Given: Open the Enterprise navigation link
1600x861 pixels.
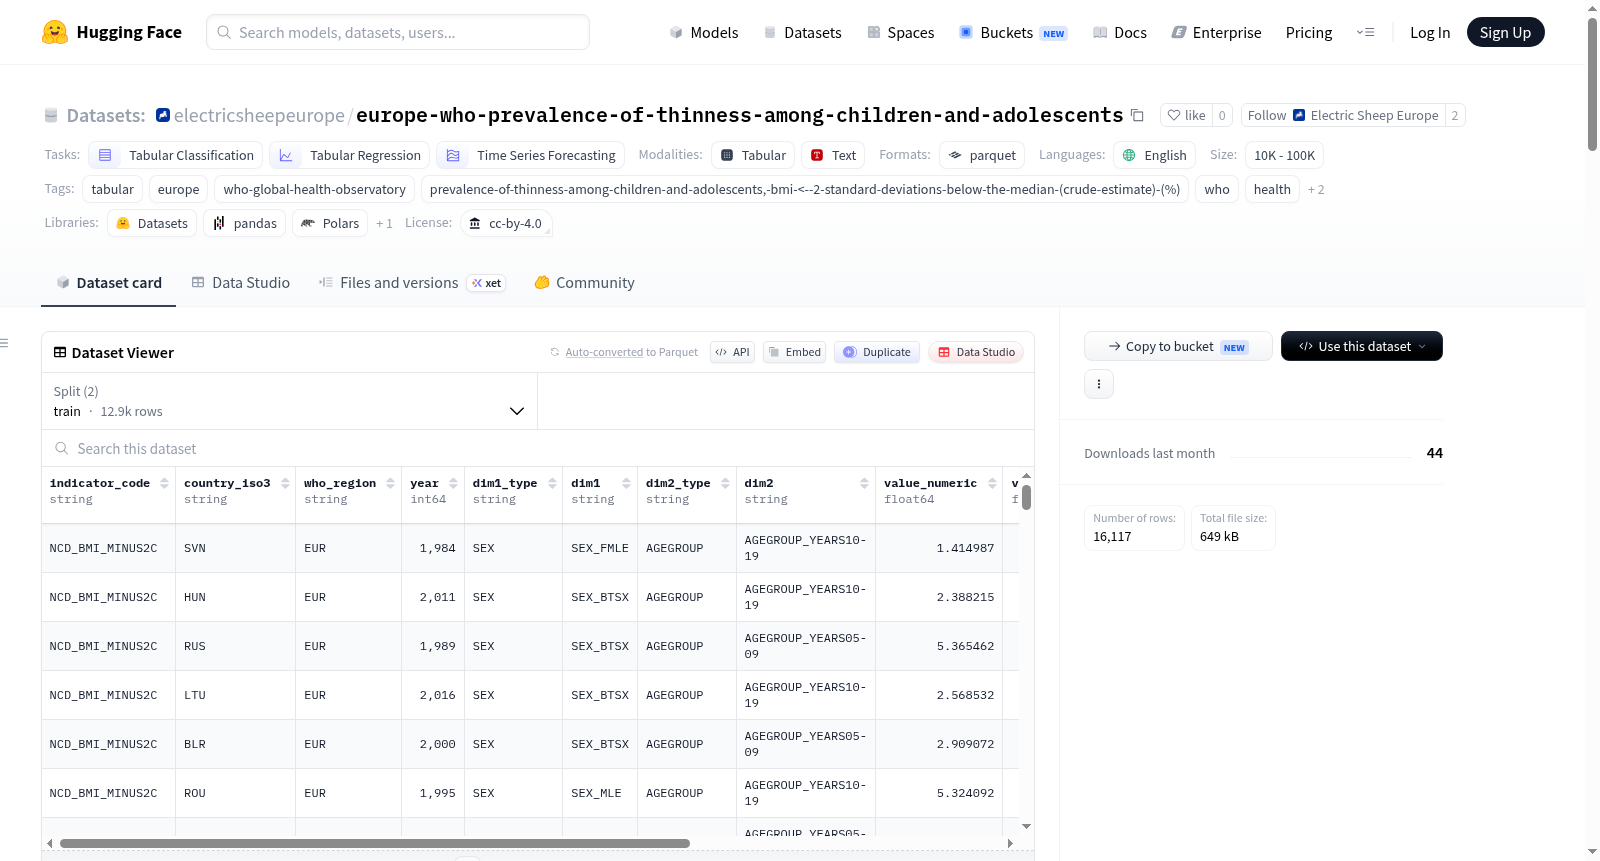Looking at the screenshot, I should 1216,32.
